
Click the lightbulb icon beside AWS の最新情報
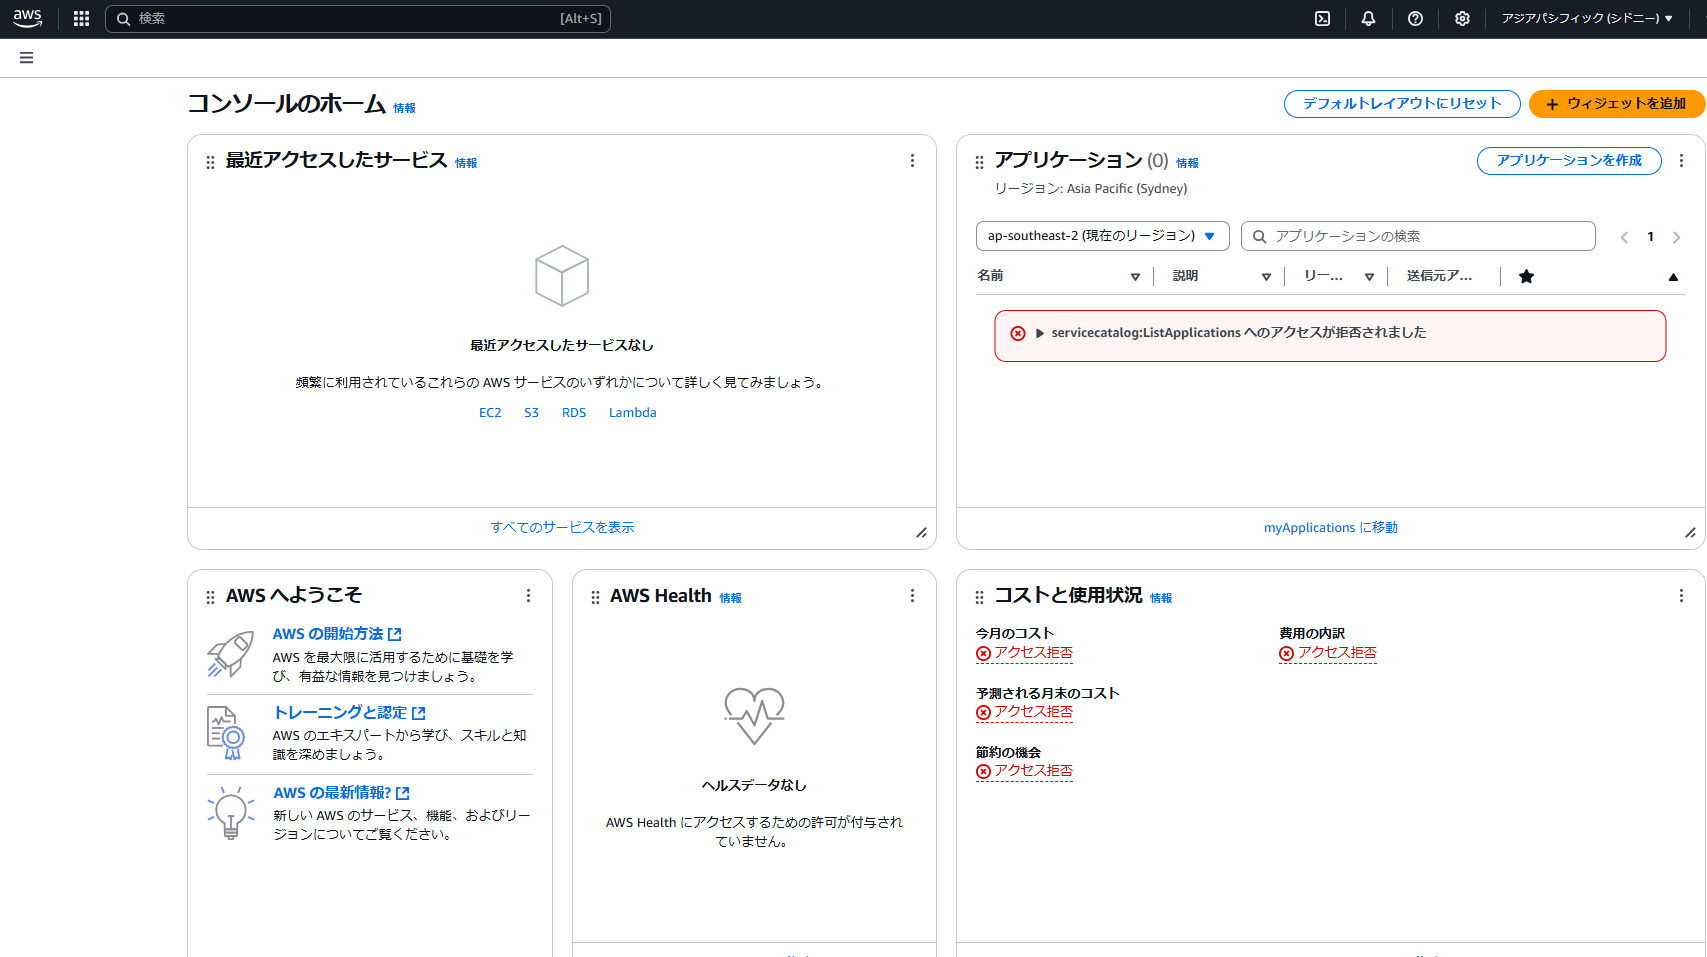231,813
